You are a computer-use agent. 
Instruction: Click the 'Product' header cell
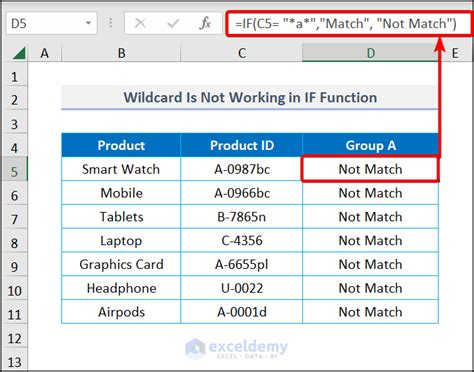(x=121, y=145)
